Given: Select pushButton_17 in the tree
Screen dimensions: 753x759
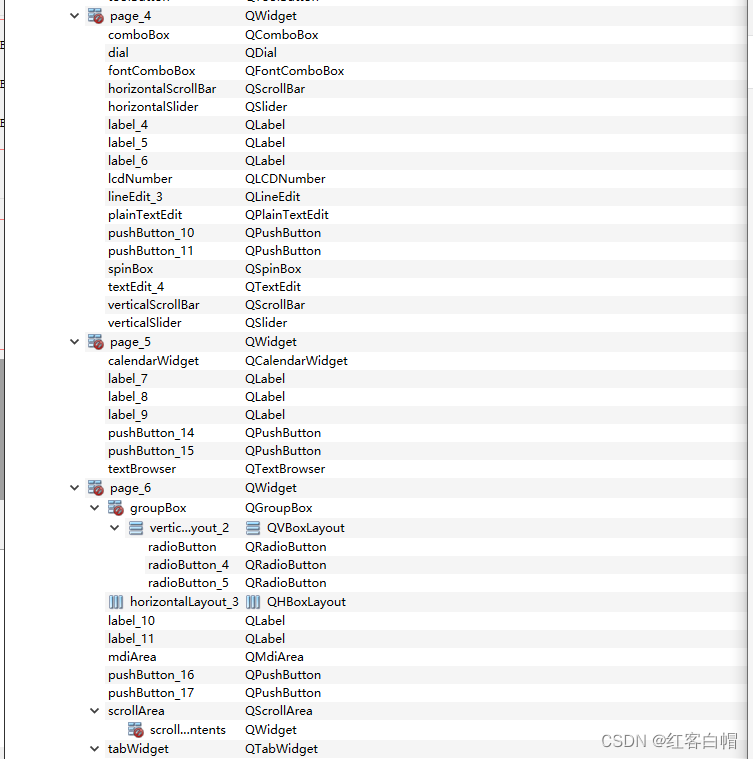Looking at the screenshot, I should [x=151, y=693].
